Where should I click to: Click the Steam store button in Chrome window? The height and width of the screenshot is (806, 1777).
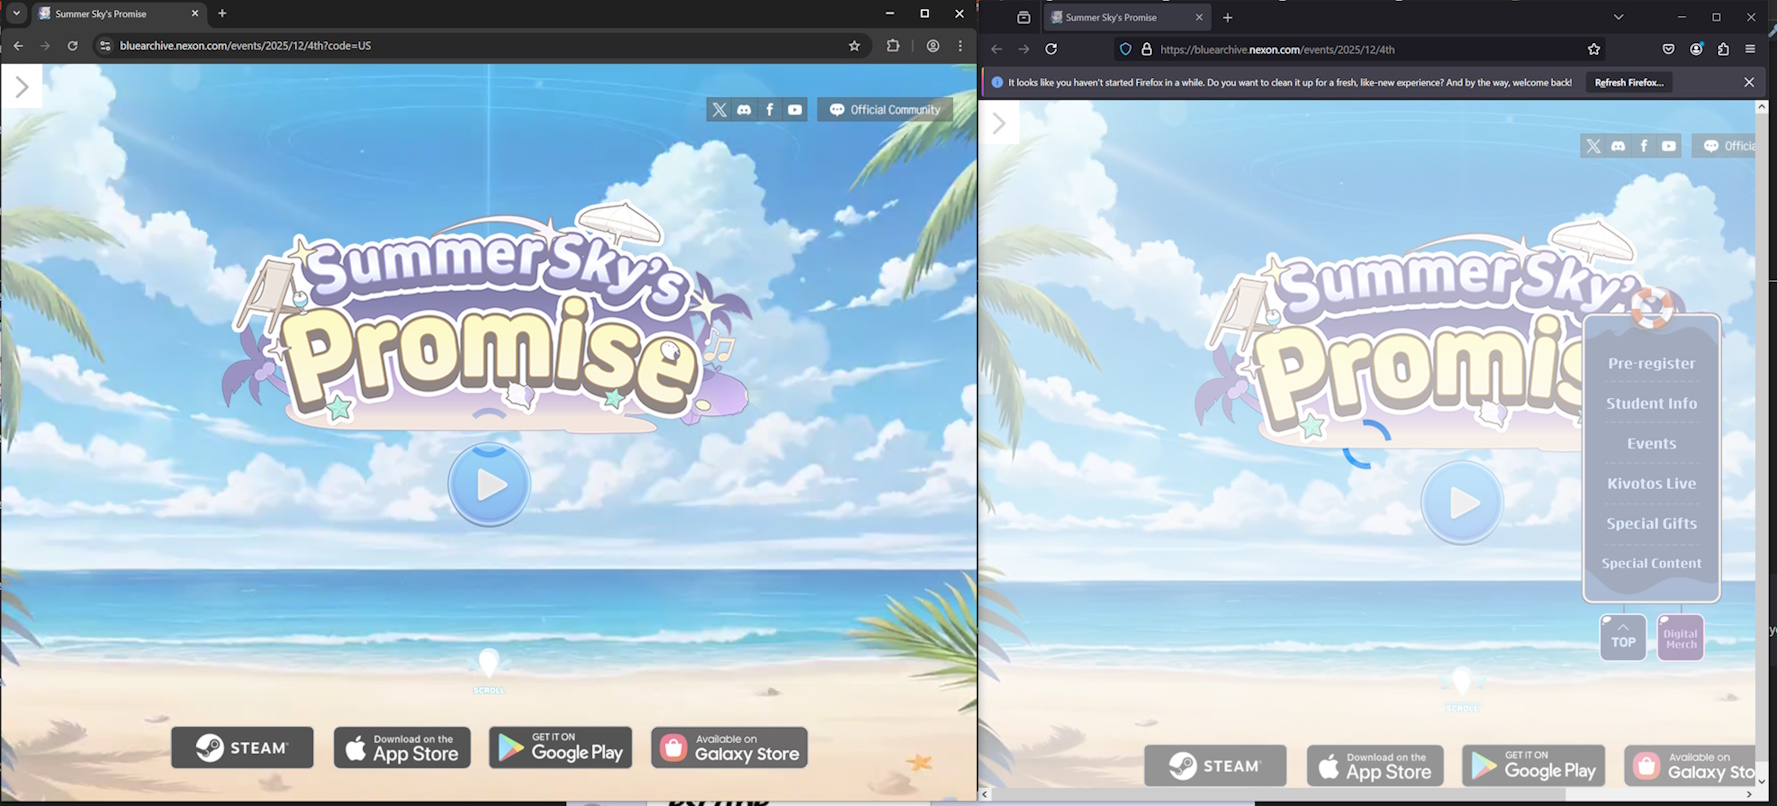point(242,747)
